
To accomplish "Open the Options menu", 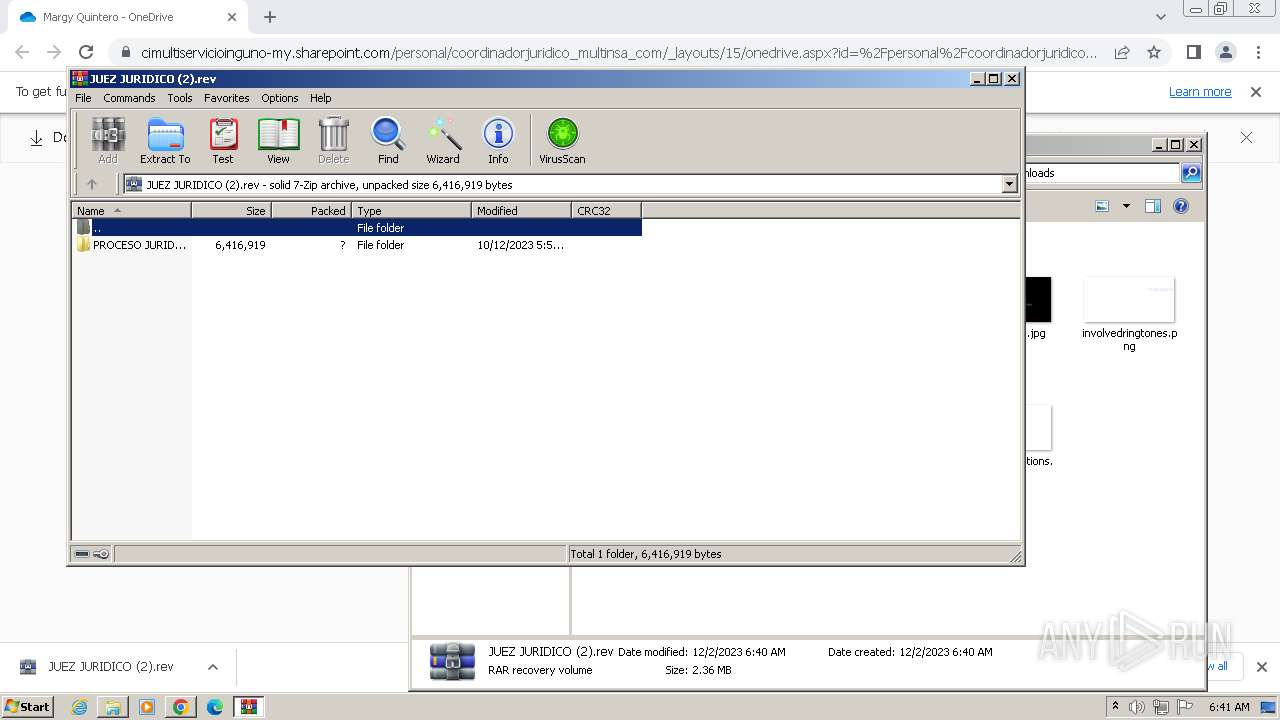I will click(280, 98).
